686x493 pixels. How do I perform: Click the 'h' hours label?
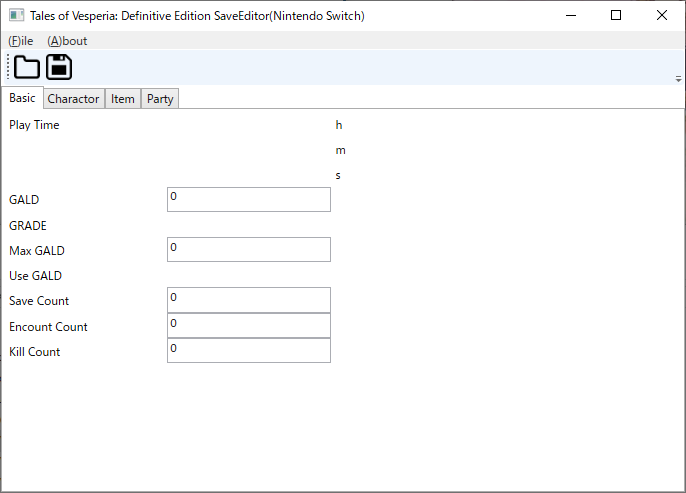339,125
